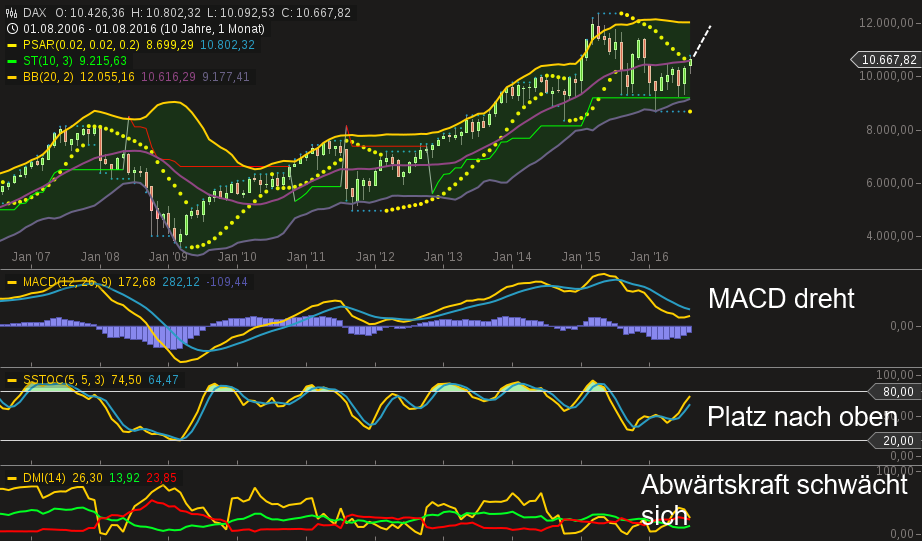Open the MACD(12, 26, 9) indicator label
Image resolution: width=922 pixels, height=541 pixels.
point(67,282)
